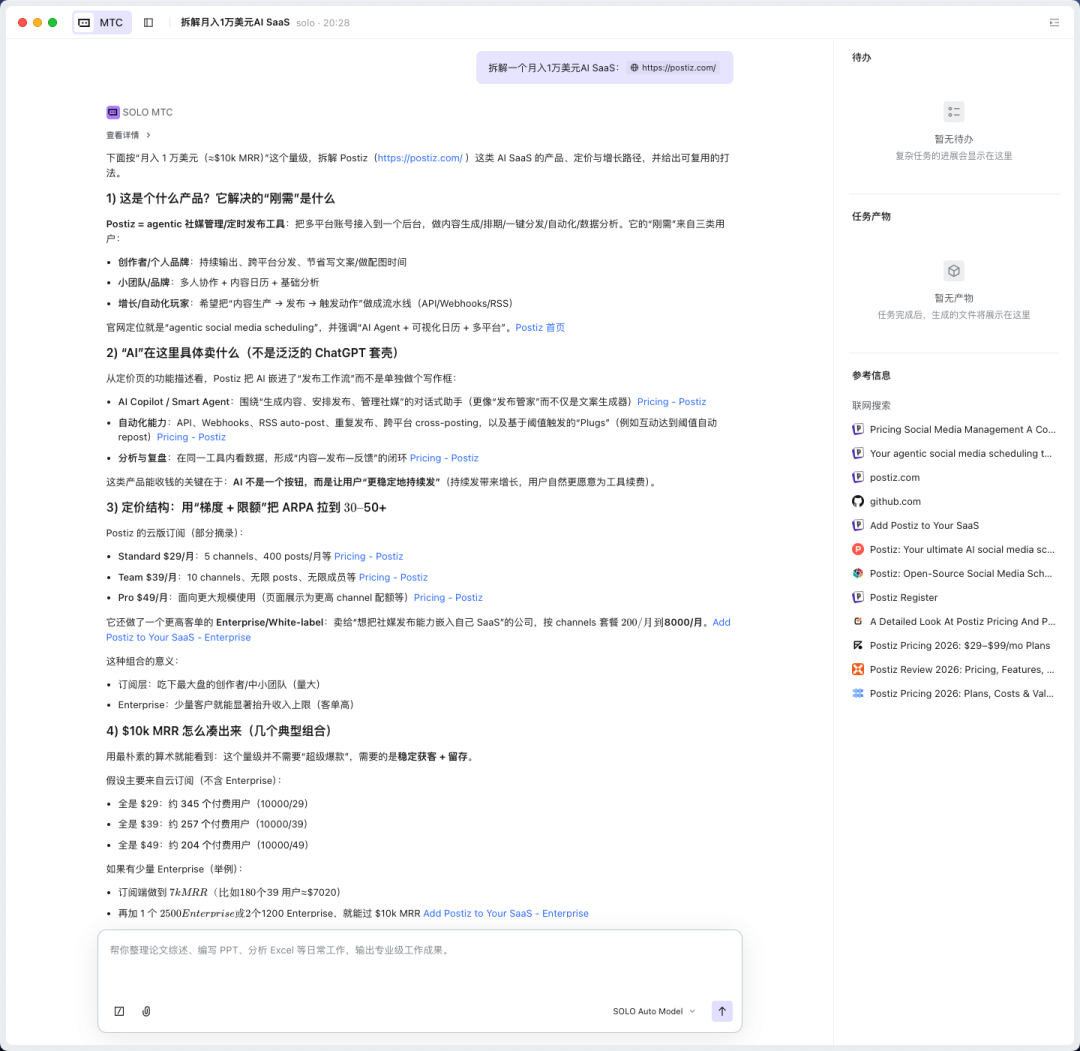
Task: Click the empty to-do list icon under 待办
Action: click(953, 112)
